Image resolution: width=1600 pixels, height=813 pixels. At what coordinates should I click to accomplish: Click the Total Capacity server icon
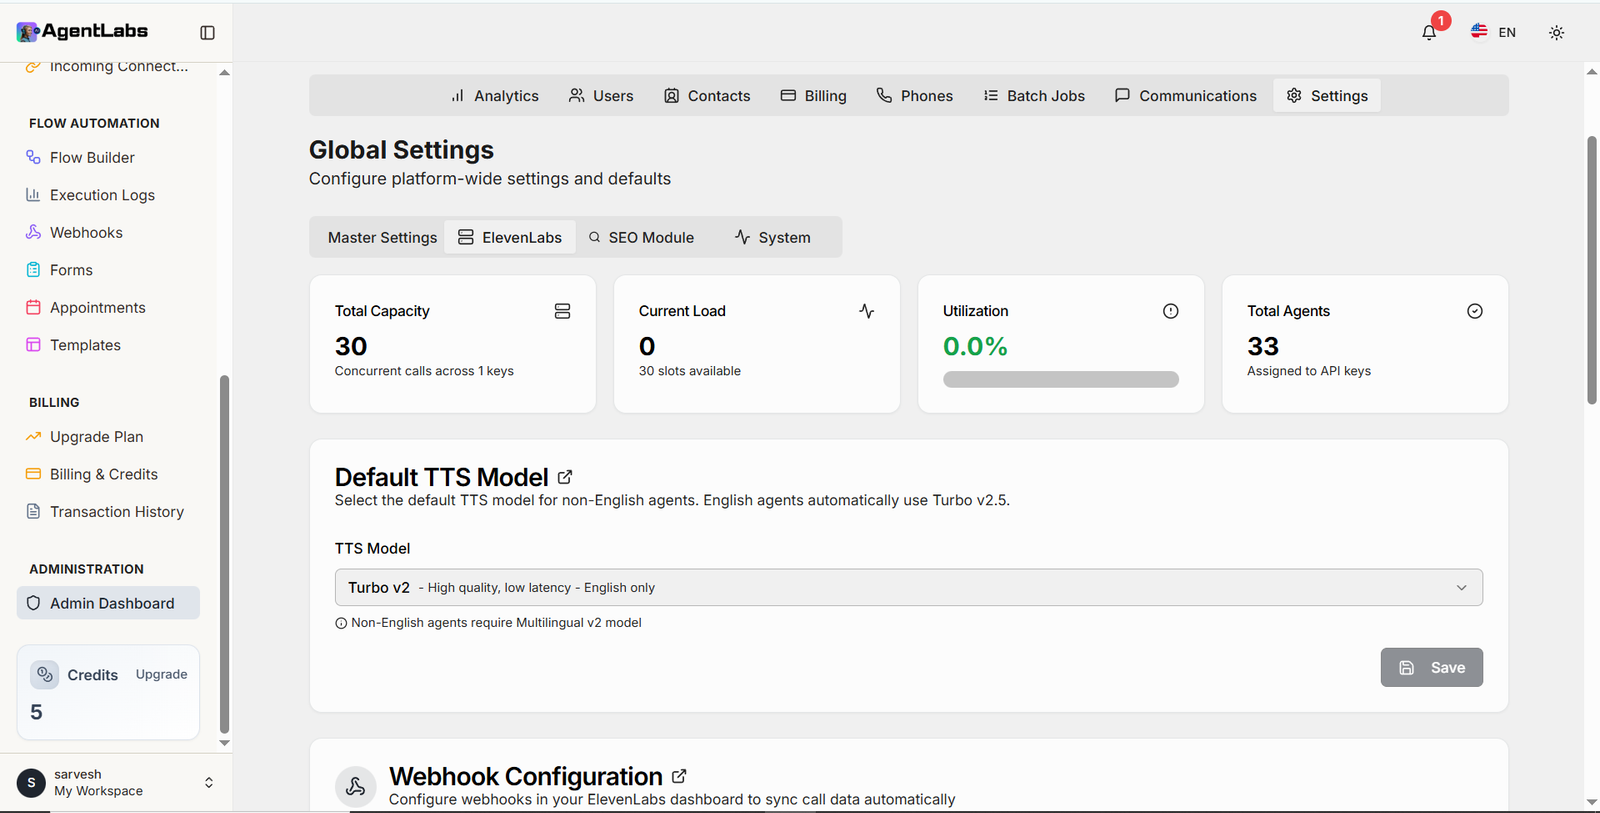562,312
